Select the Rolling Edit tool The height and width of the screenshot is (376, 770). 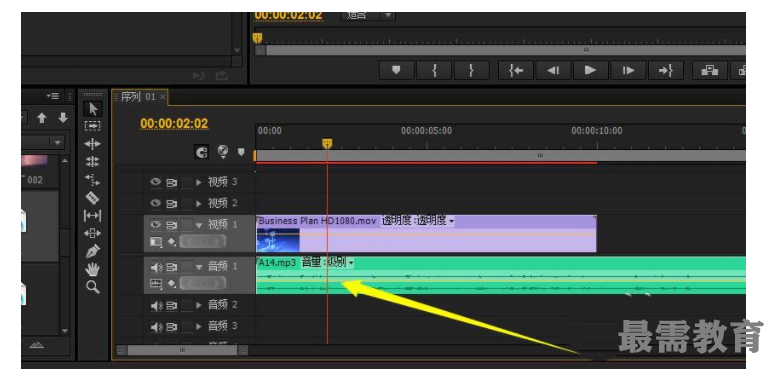(92, 161)
